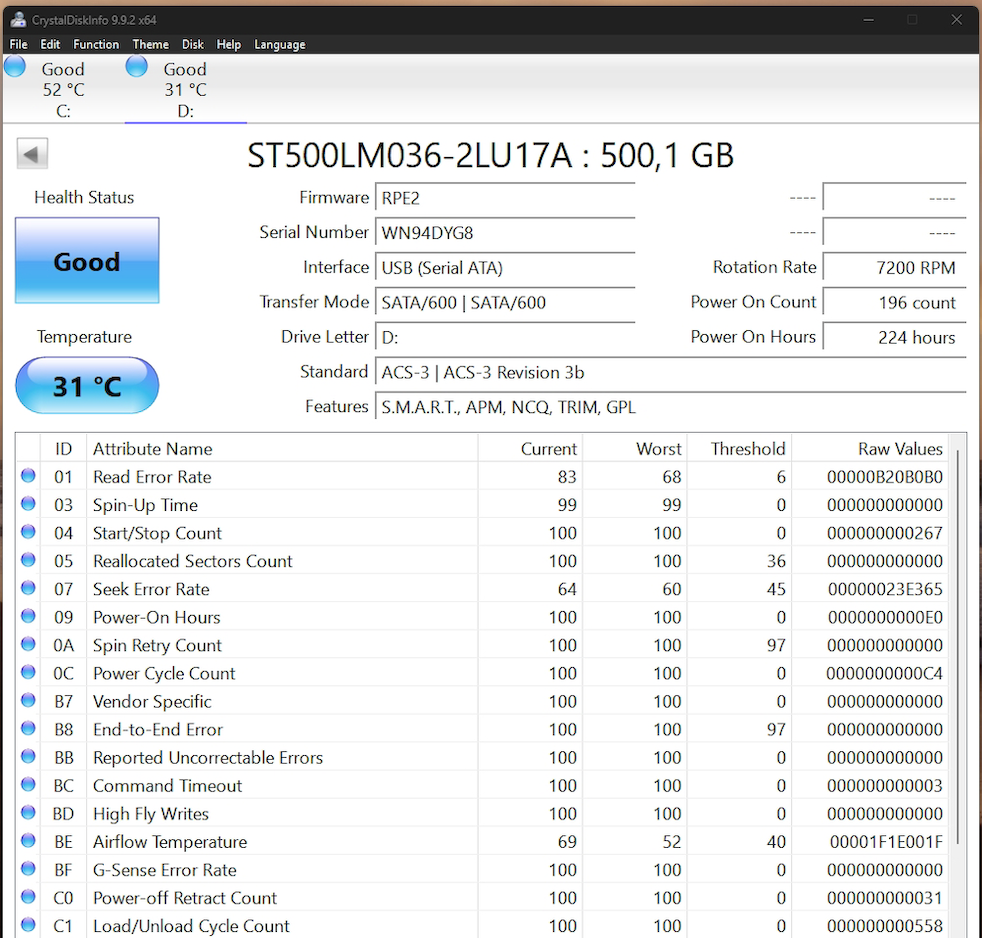Screen dimensions: 982x938
Task: Click the SMART attribute list vertical scrollbar
Action: point(958,645)
